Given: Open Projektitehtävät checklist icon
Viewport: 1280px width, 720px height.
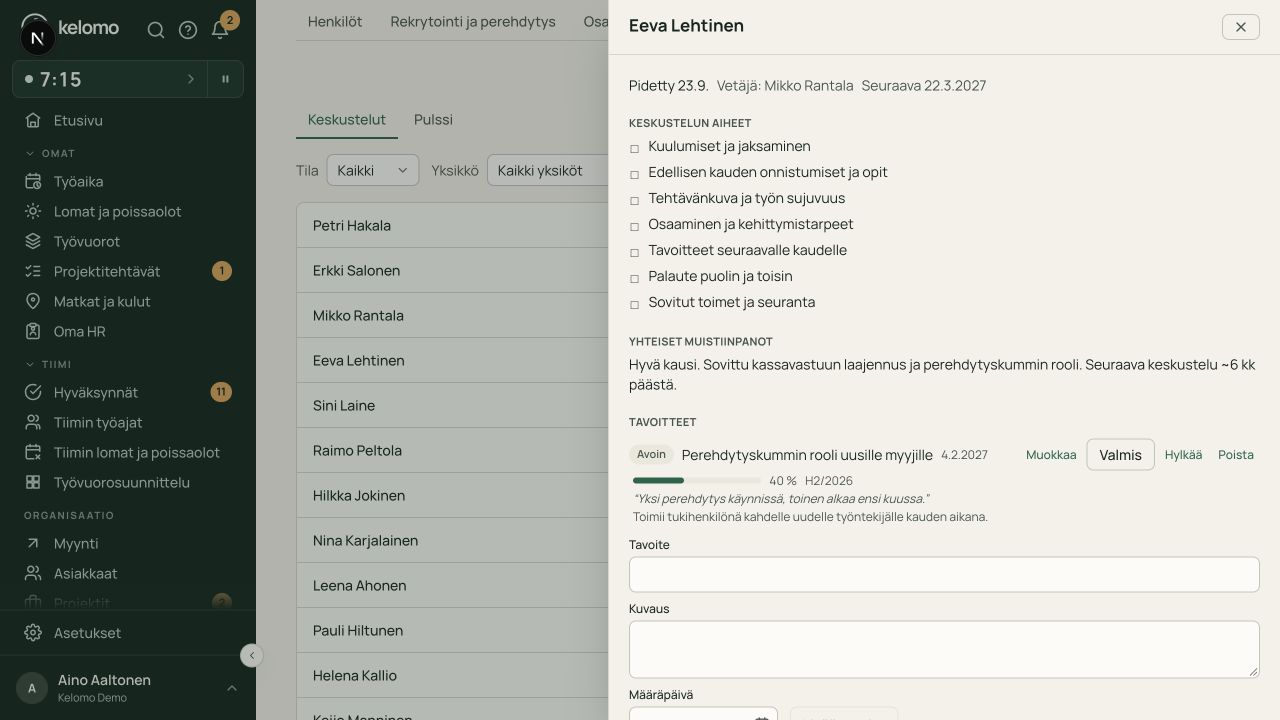Looking at the screenshot, I should click(x=33, y=271).
